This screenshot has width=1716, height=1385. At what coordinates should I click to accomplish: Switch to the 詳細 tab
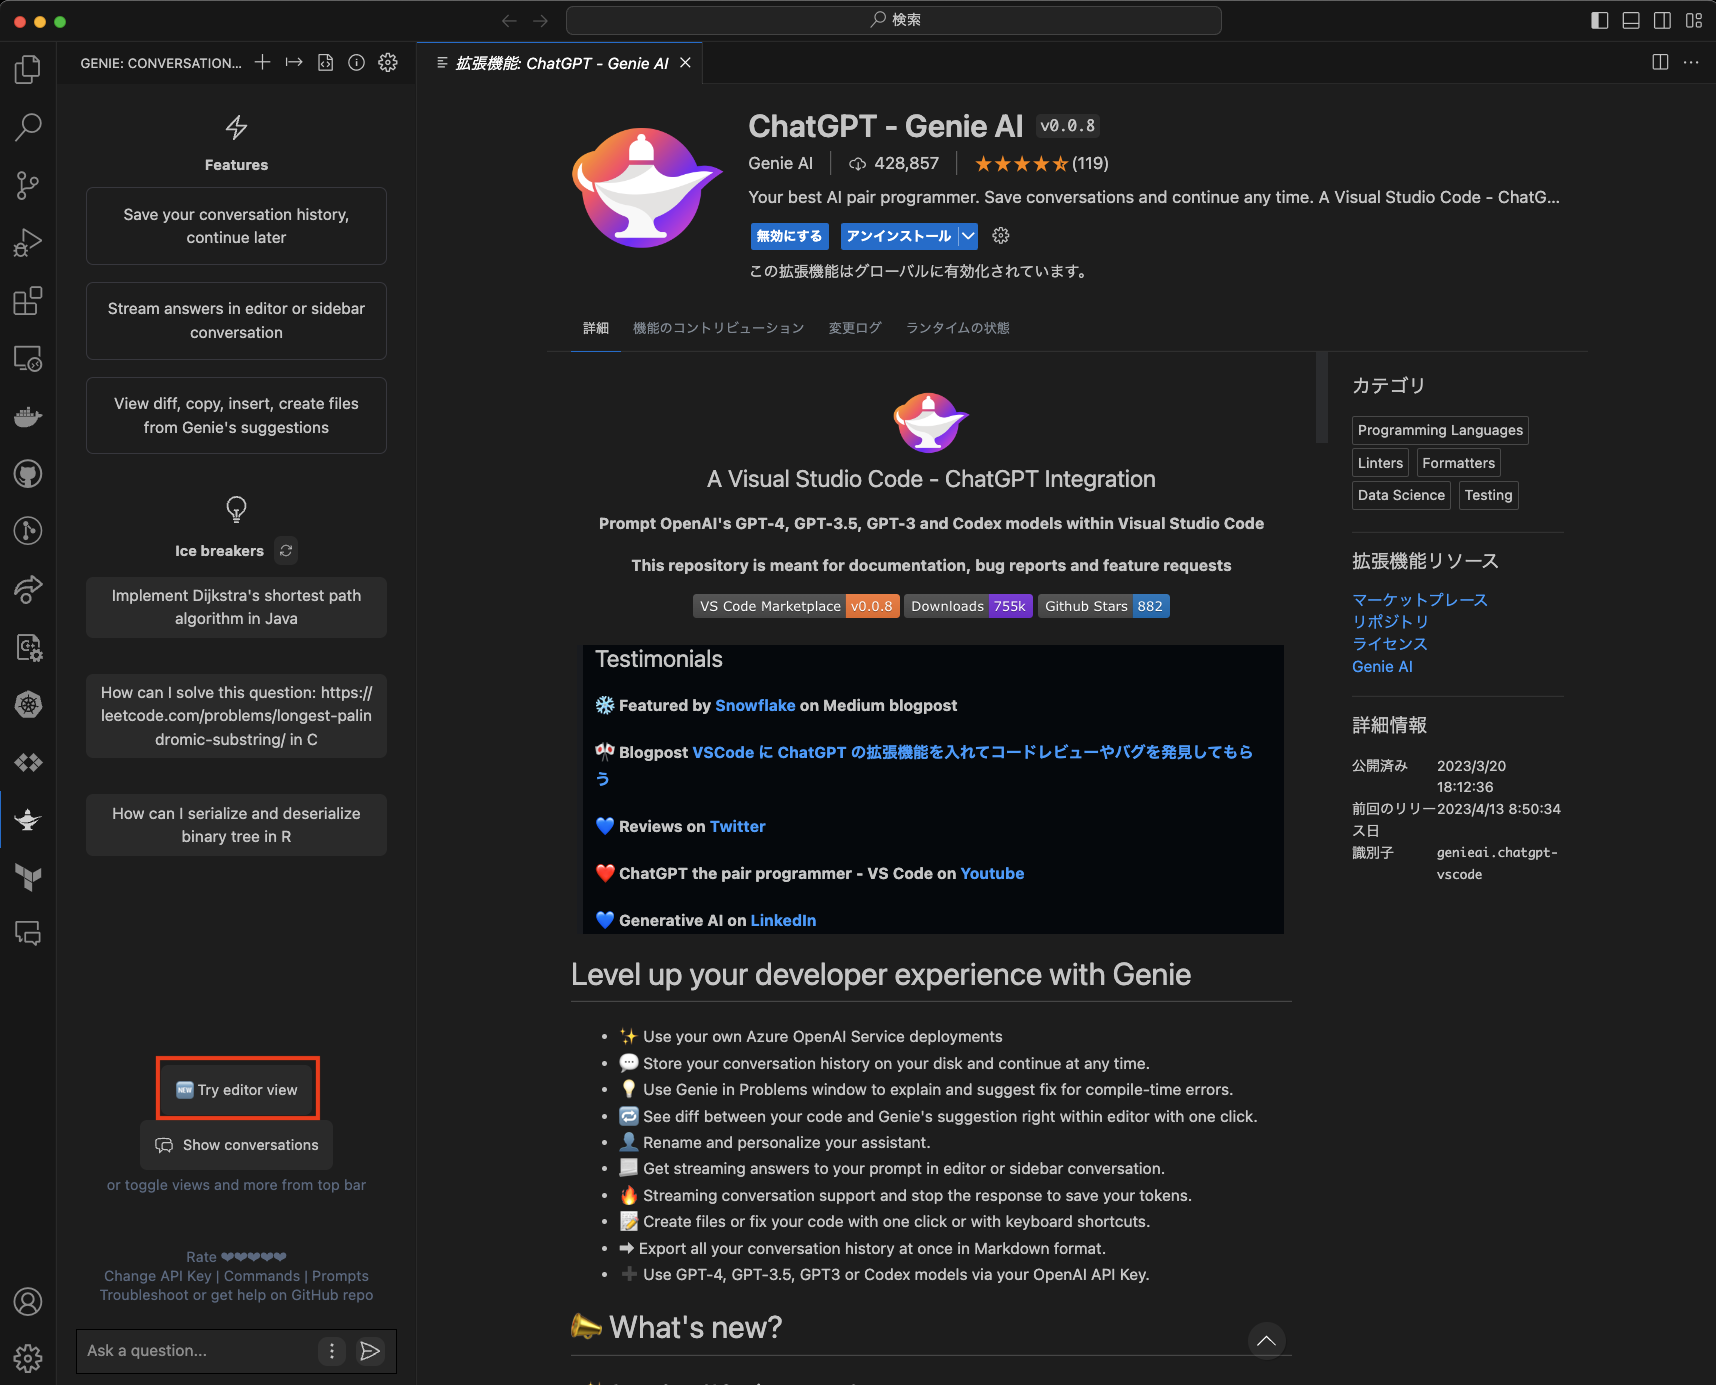596,328
